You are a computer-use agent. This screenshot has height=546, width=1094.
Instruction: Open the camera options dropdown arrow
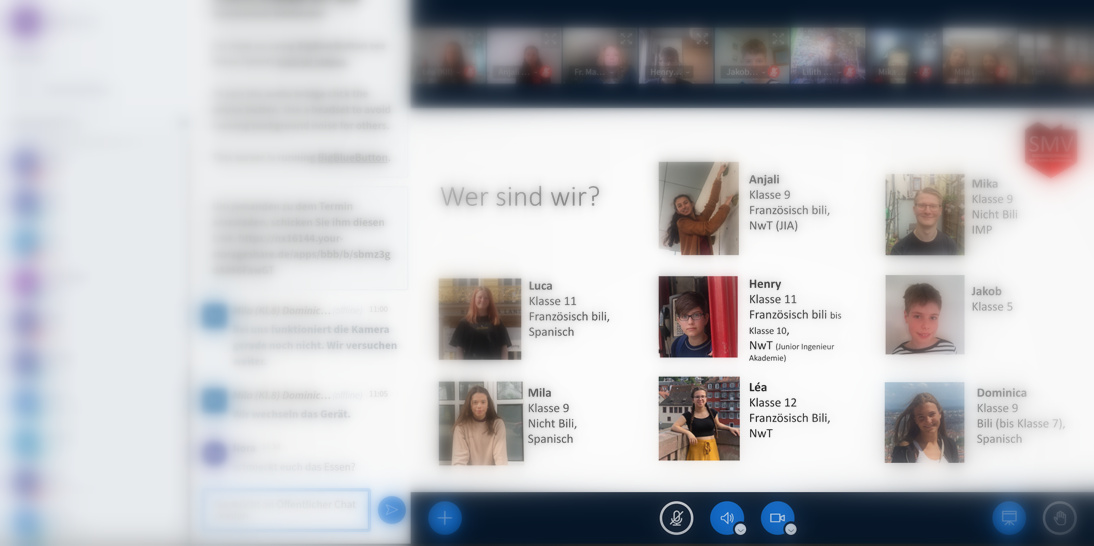[790, 529]
